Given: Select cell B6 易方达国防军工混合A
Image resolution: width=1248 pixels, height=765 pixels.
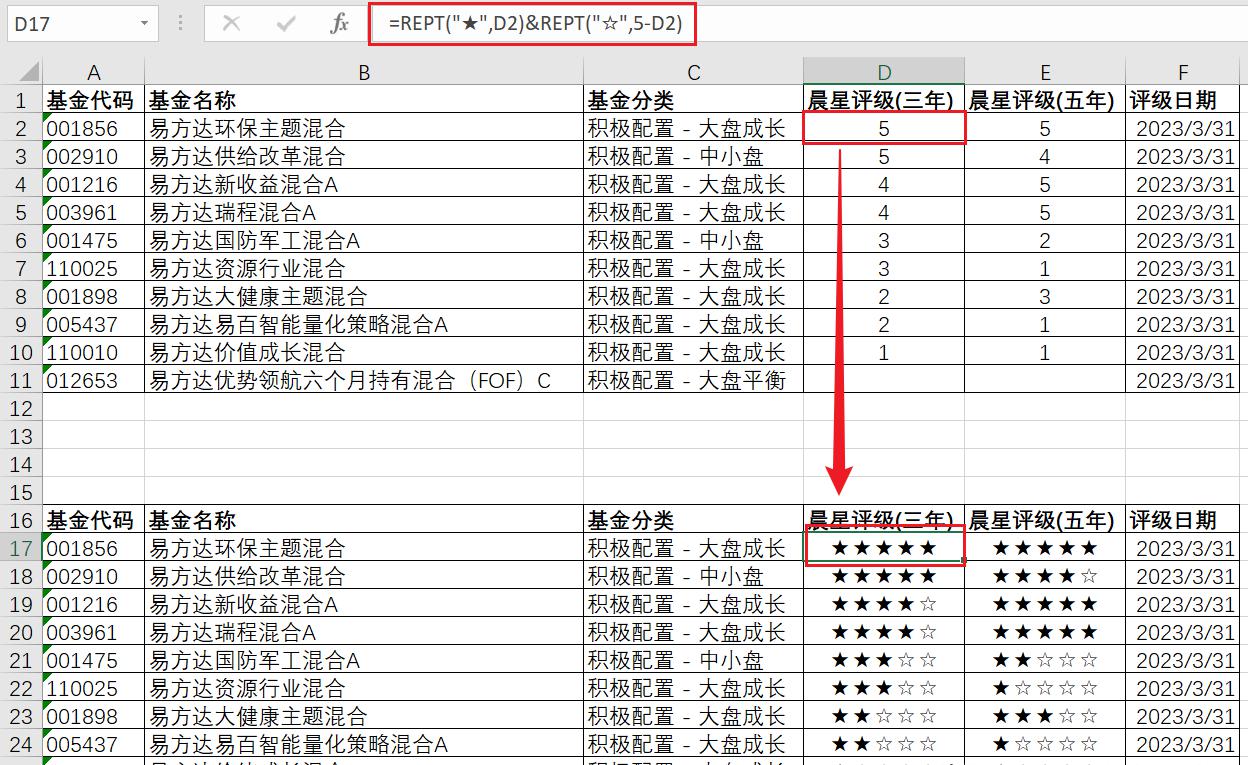Looking at the screenshot, I should [x=364, y=240].
